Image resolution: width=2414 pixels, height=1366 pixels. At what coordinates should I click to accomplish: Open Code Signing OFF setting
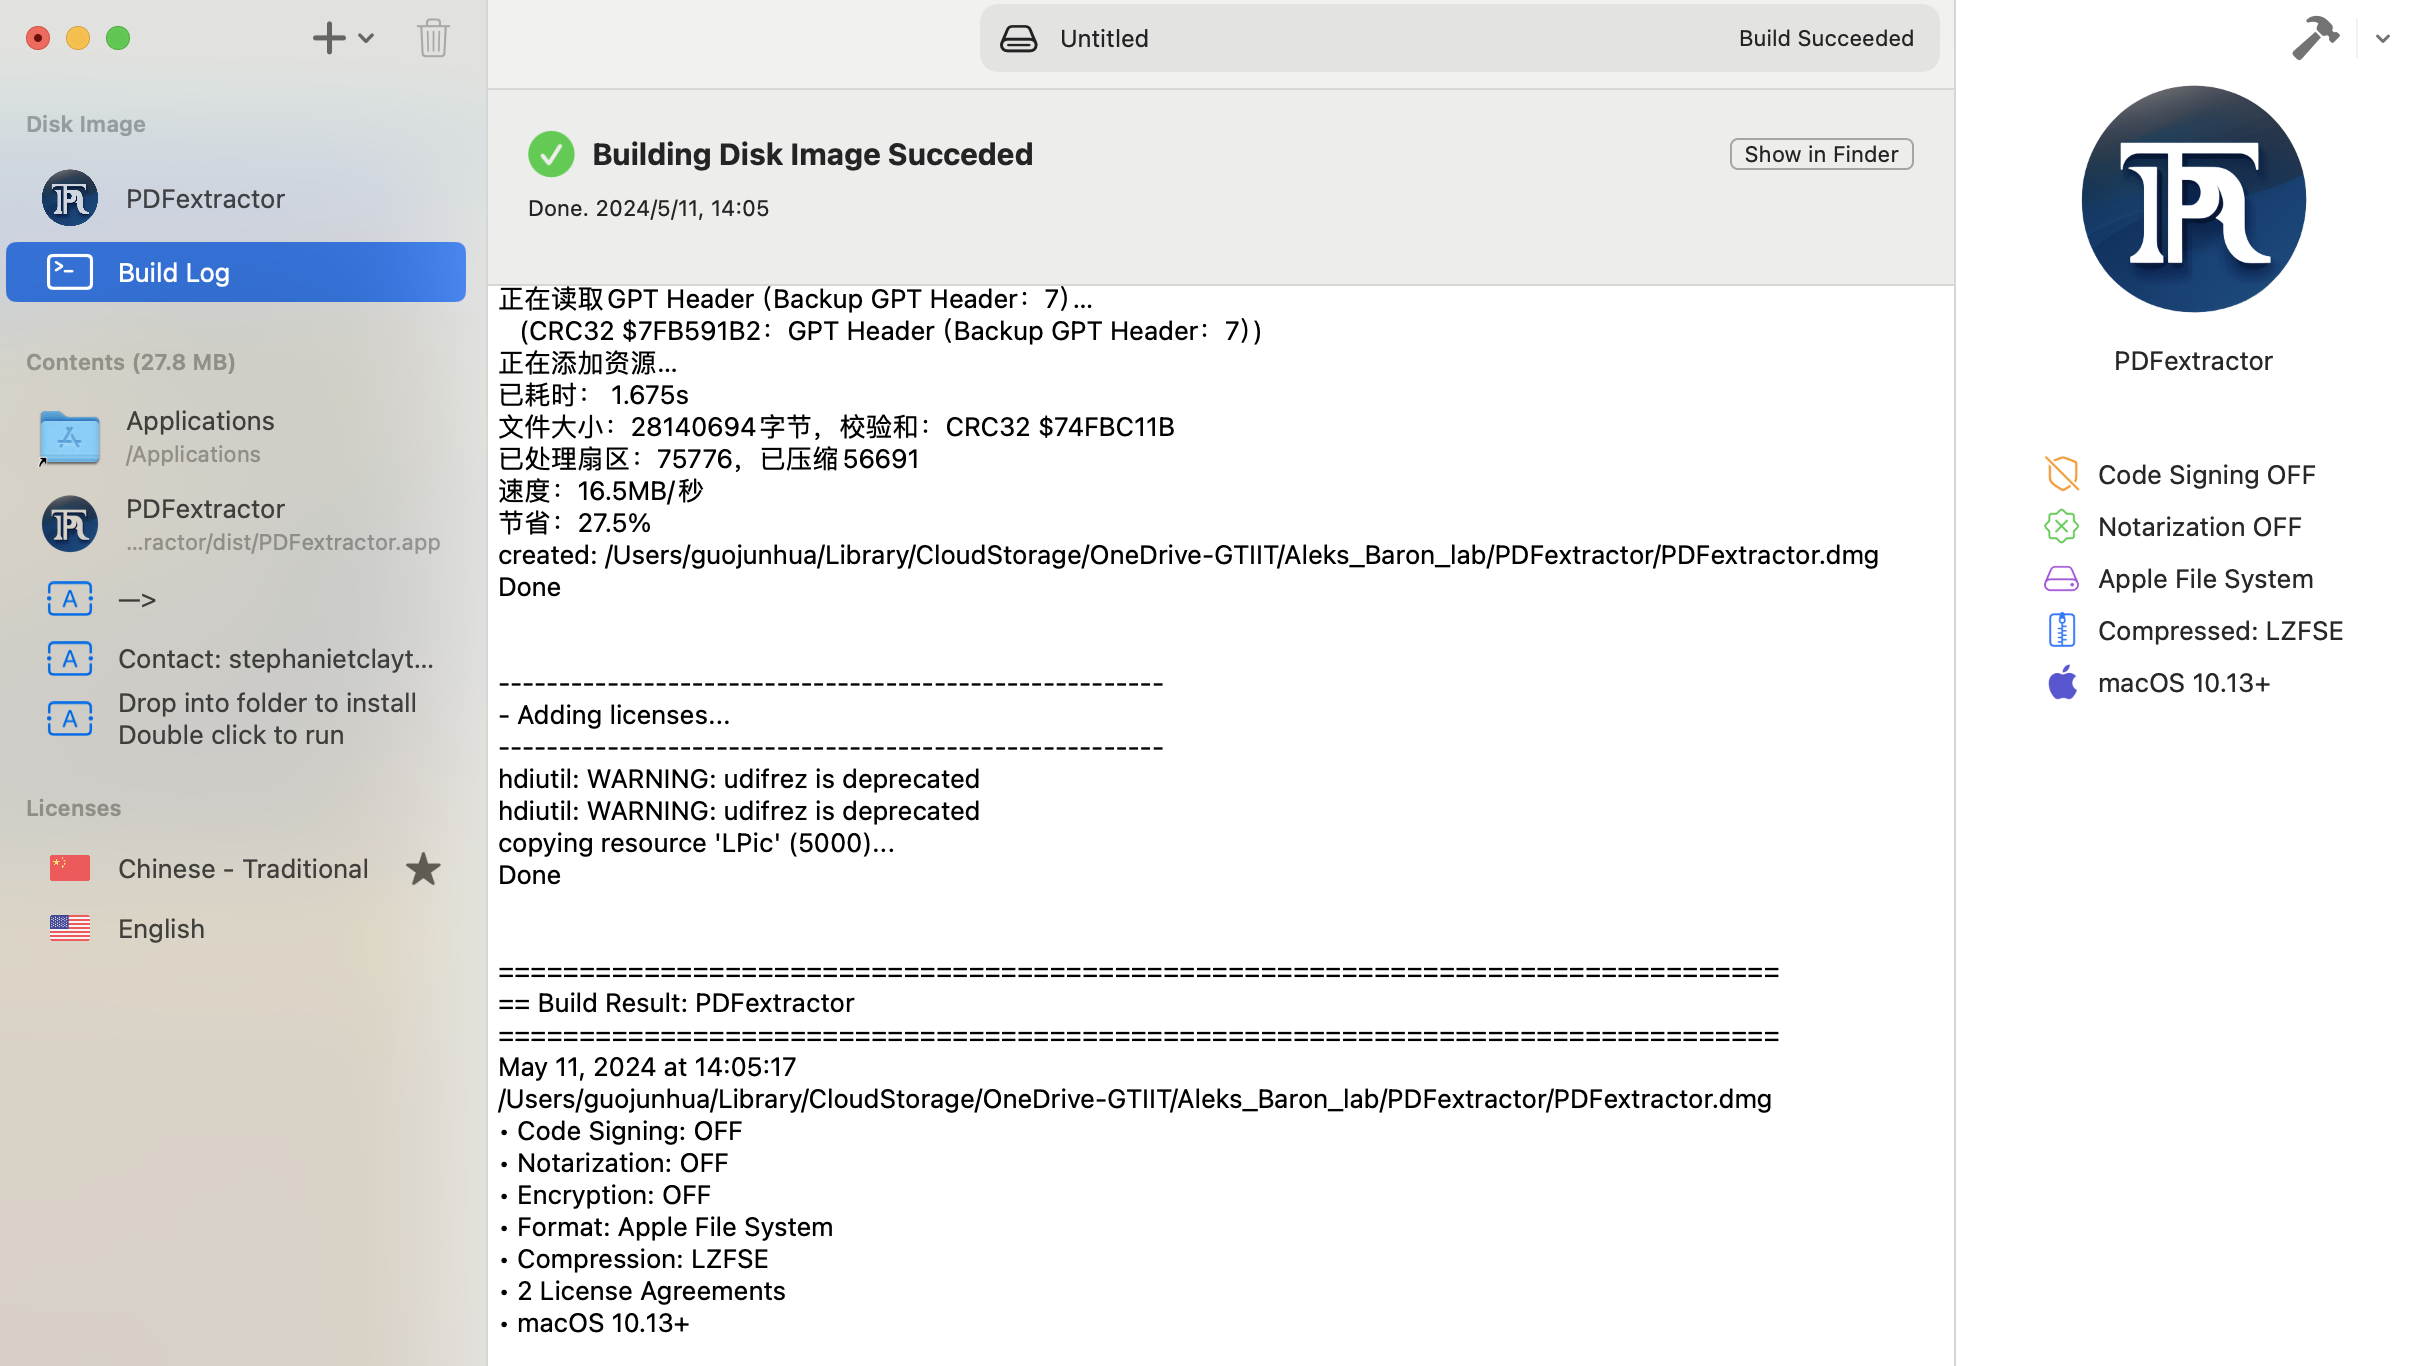[x=2206, y=474]
